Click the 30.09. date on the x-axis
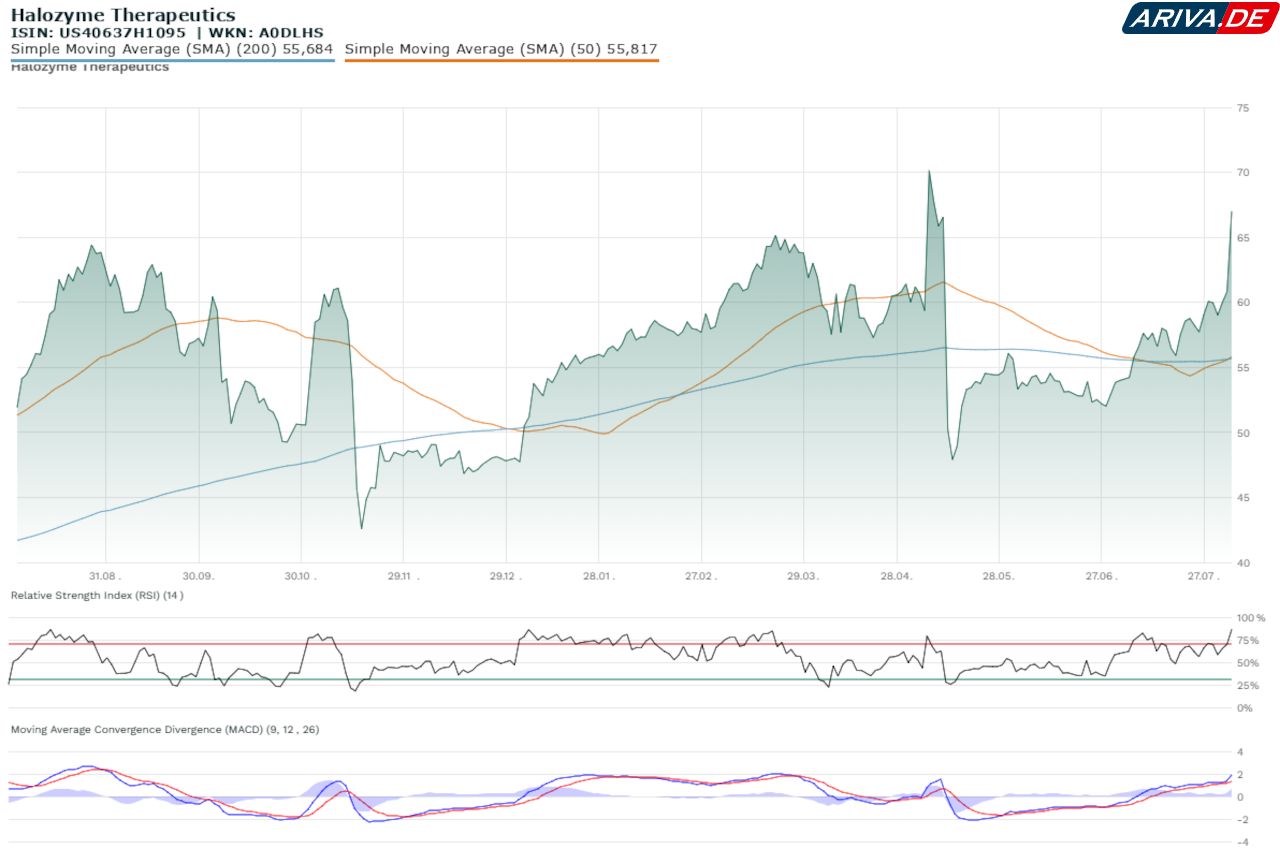The width and height of the screenshot is (1280, 850). coord(198,577)
